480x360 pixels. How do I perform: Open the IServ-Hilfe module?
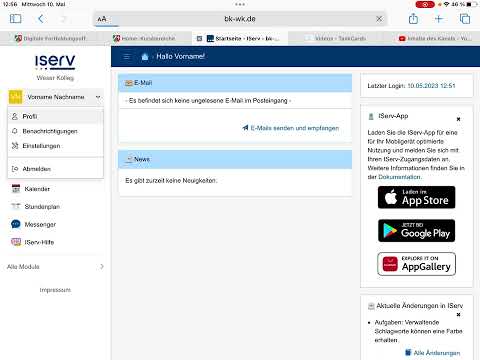(33, 242)
